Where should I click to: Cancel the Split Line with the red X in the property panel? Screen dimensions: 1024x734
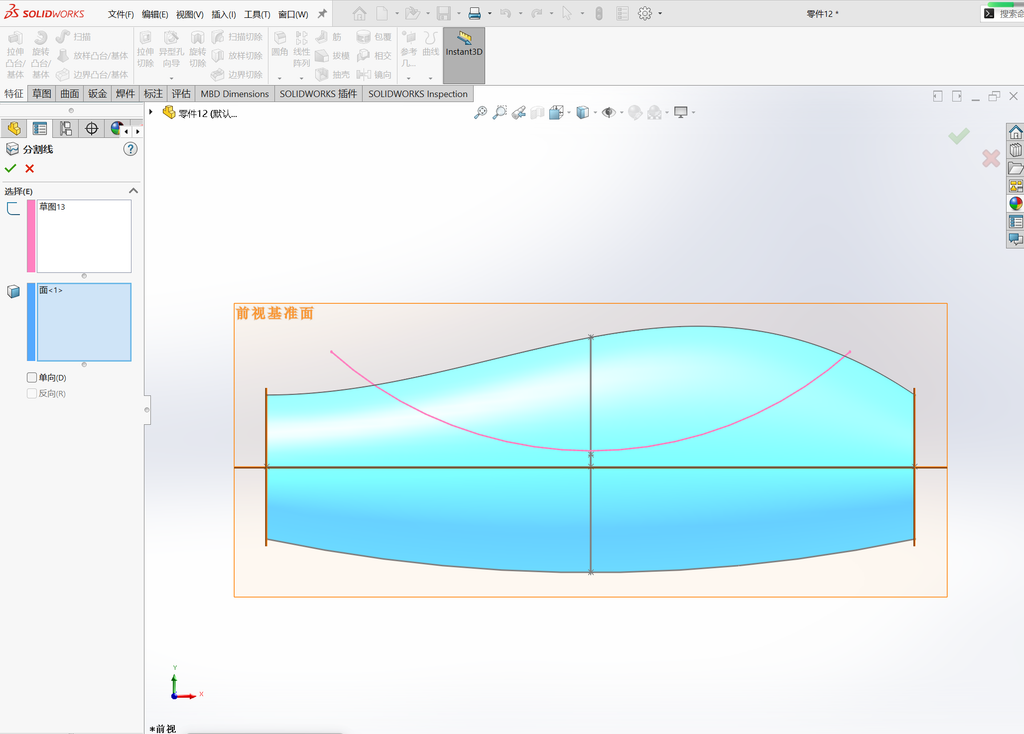pyautogui.click(x=29, y=168)
